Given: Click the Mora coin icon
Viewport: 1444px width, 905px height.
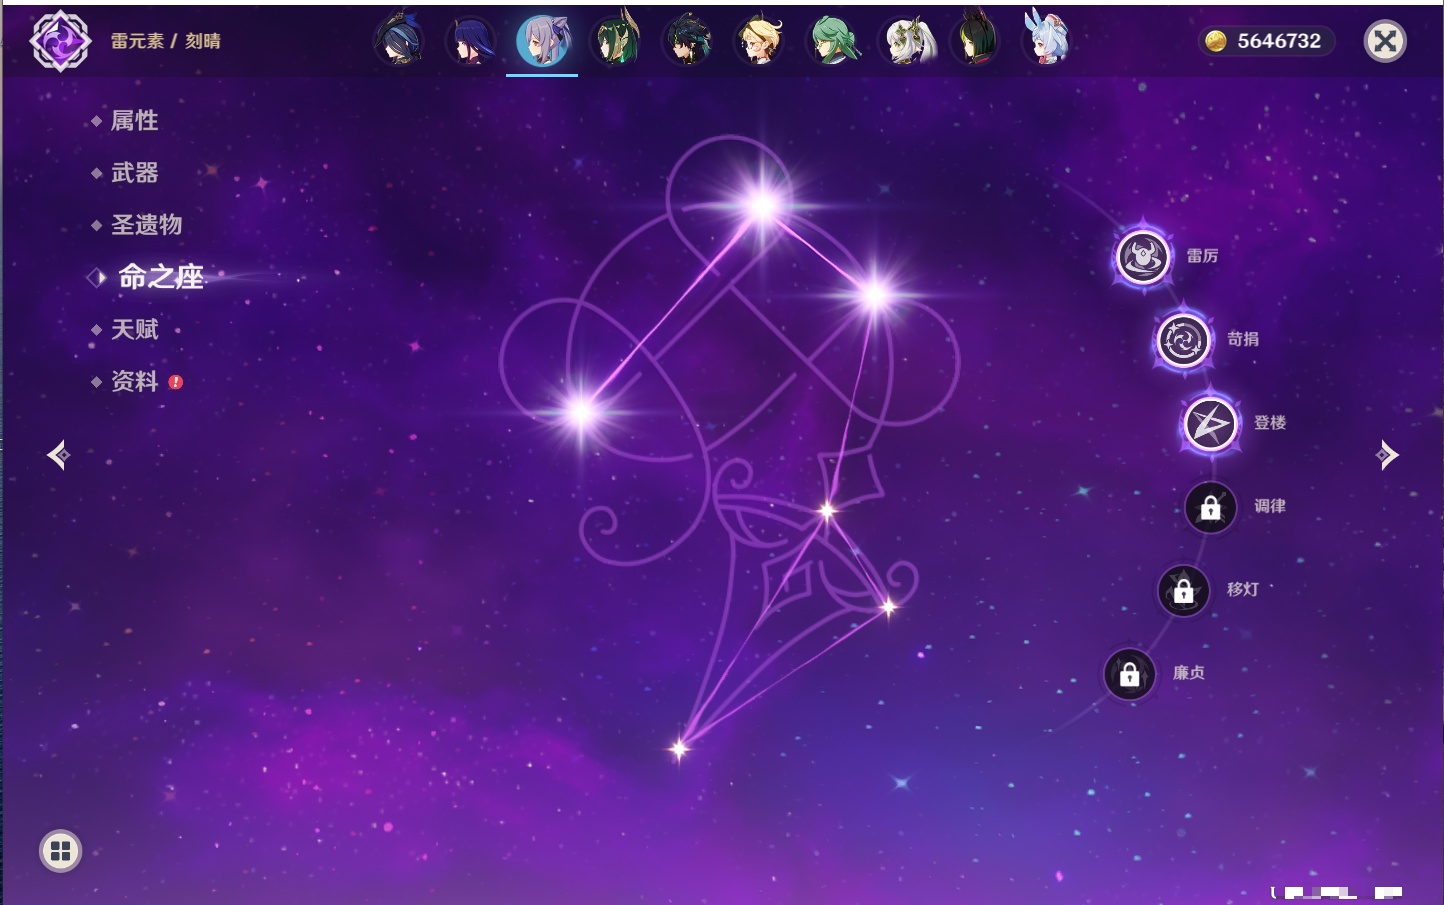Looking at the screenshot, I should pos(1215,41).
